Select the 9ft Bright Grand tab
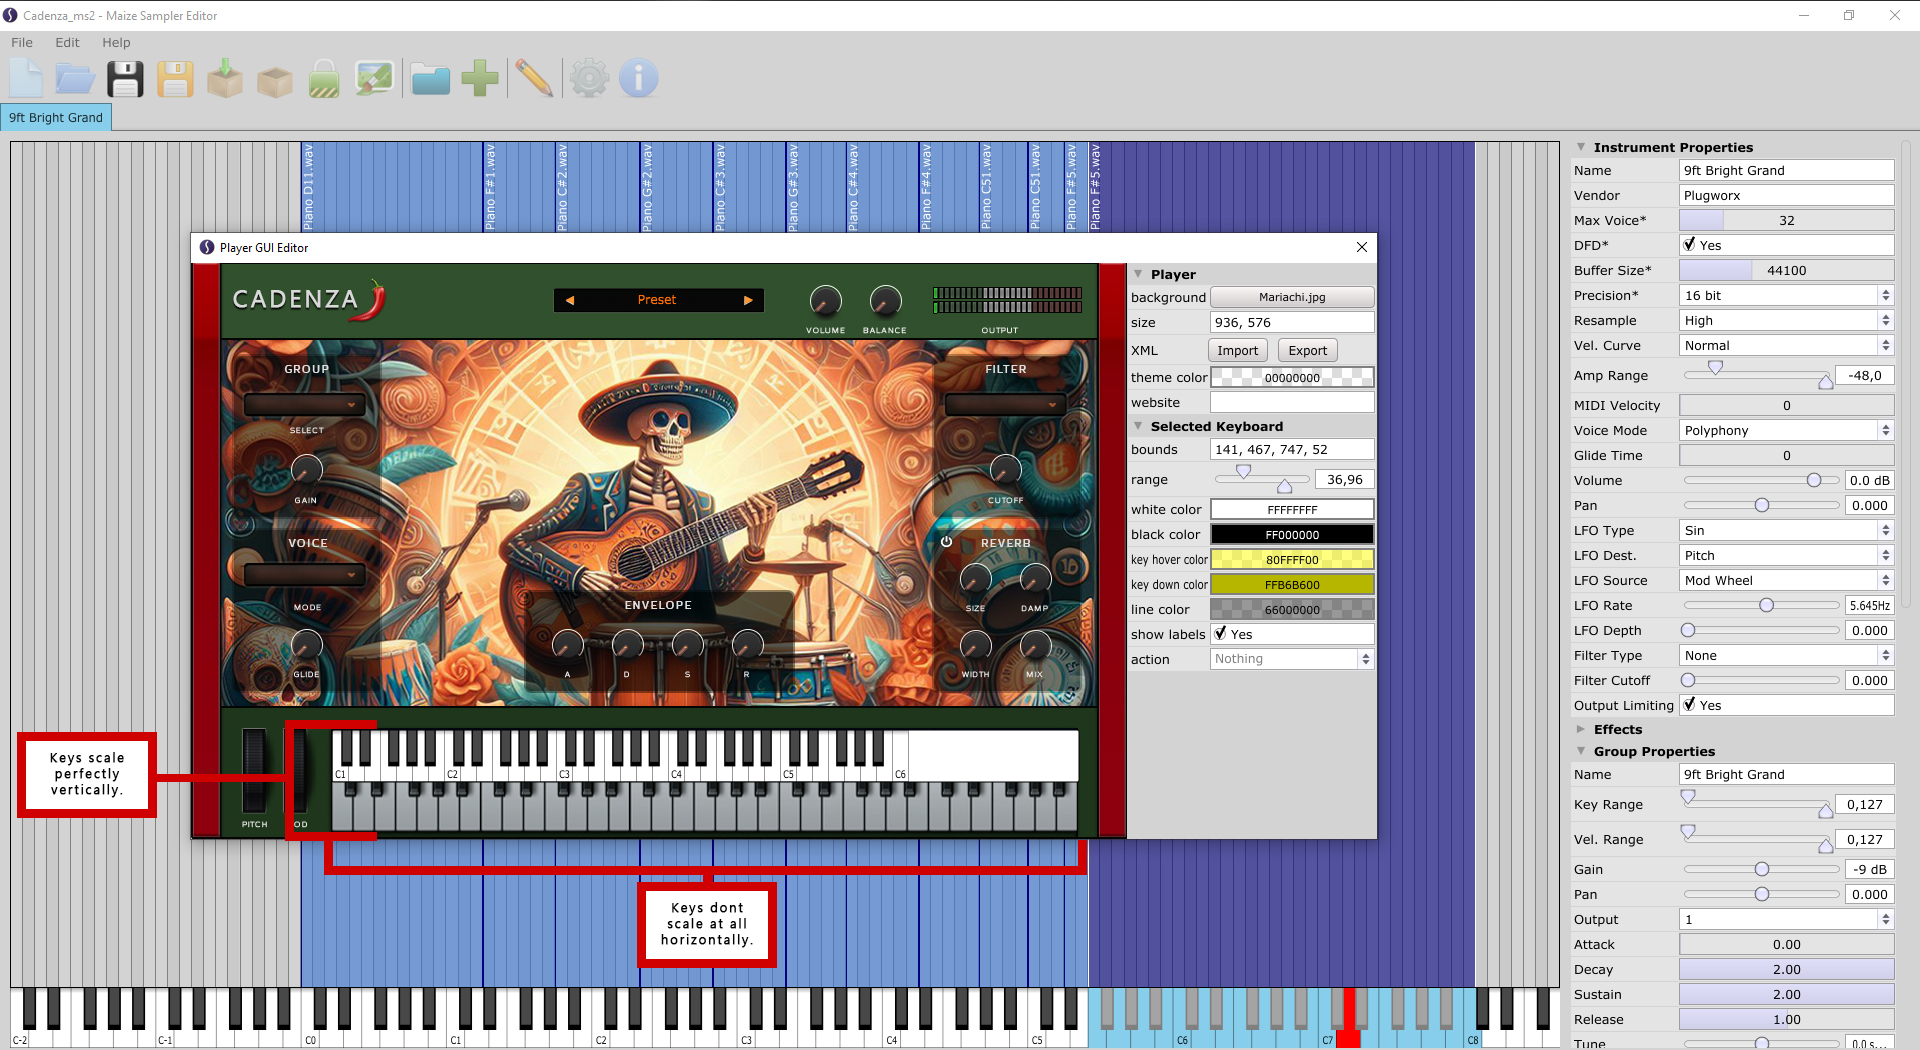Viewport: 1920px width, 1050px height. click(x=56, y=117)
